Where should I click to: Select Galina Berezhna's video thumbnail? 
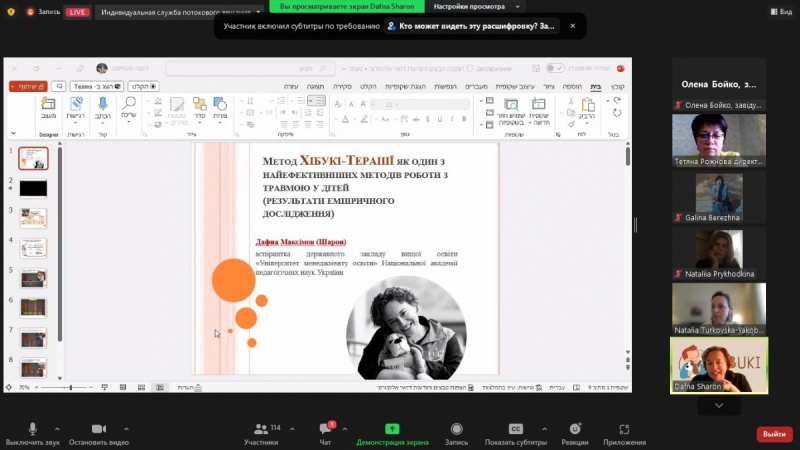pyautogui.click(x=718, y=193)
